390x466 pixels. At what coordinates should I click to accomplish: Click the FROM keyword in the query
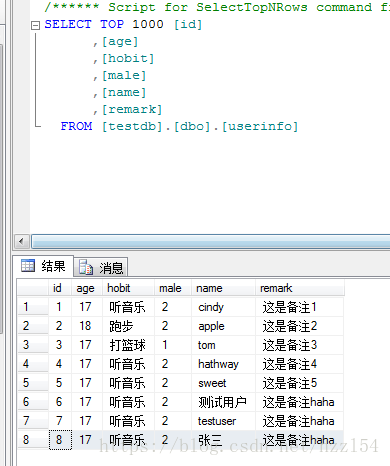tap(76, 126)
